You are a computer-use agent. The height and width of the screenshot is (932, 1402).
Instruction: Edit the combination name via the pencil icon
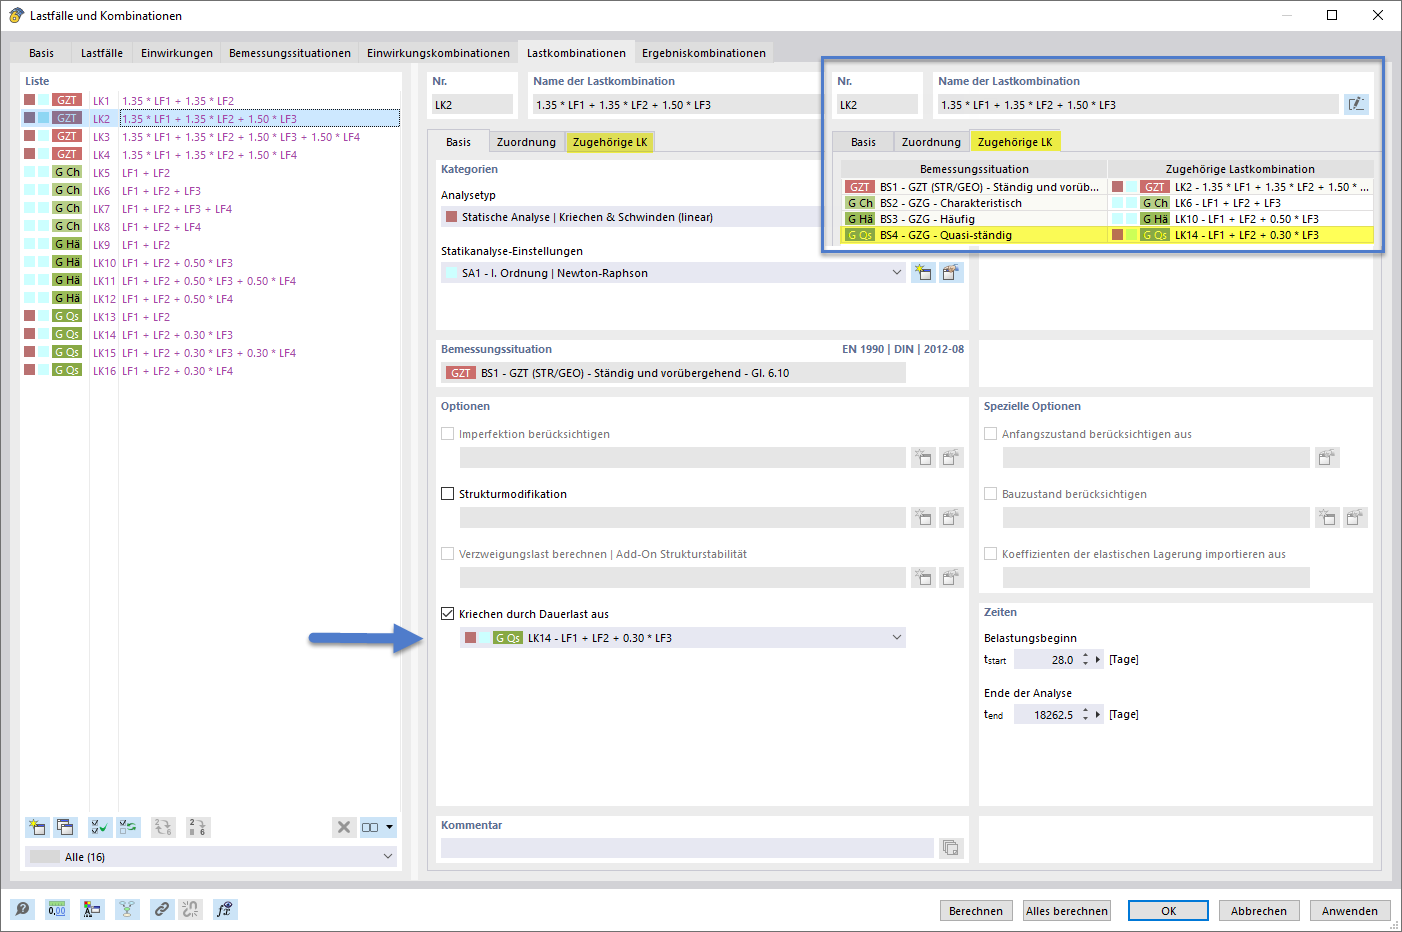[1356, 103]
